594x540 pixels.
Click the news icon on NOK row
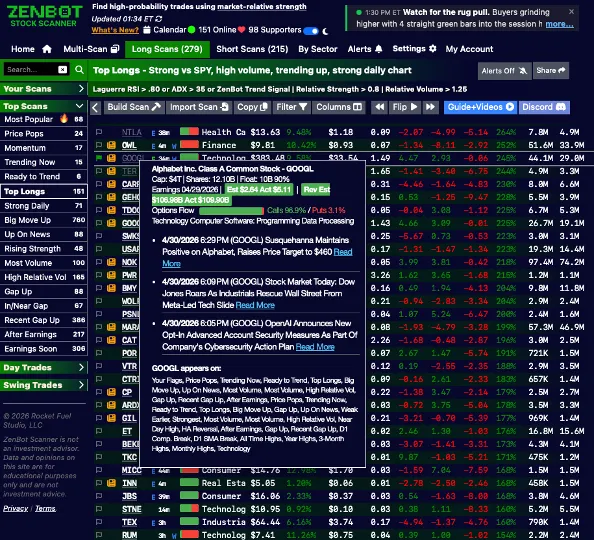(111, 262)
